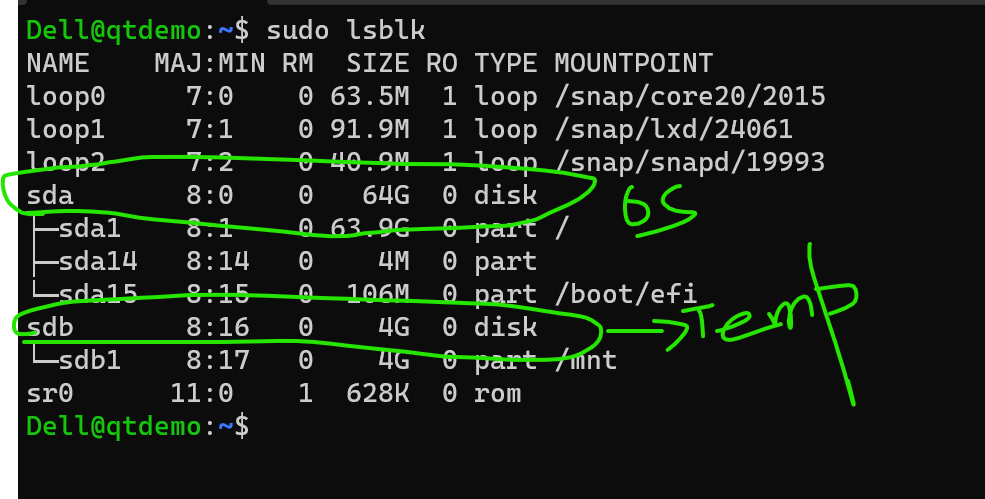Click the 8:17 device number

pos(218,360)
